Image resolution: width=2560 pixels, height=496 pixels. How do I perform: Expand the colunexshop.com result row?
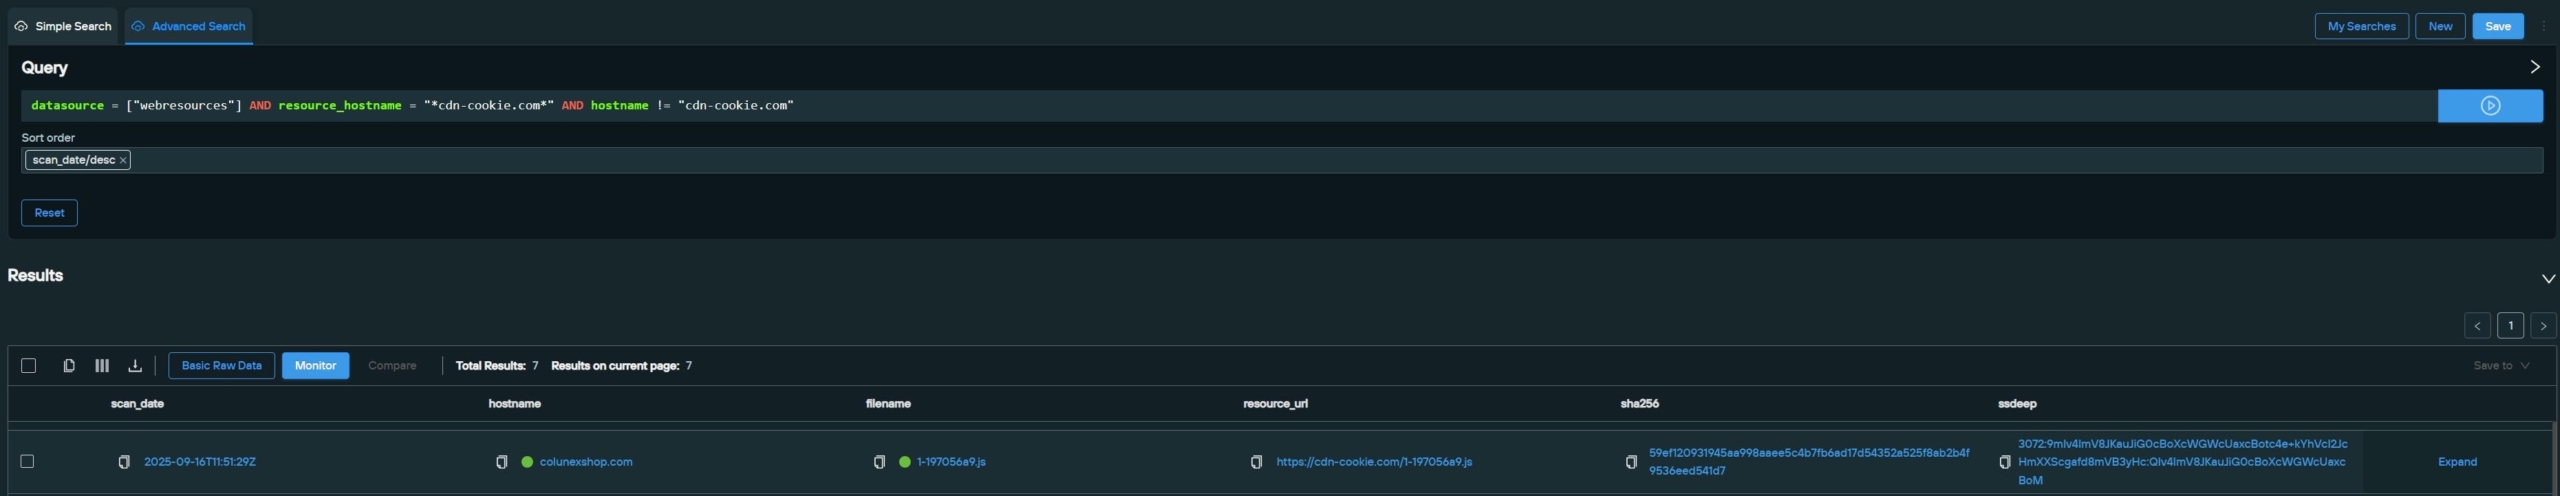click(x=2457, y=462)
